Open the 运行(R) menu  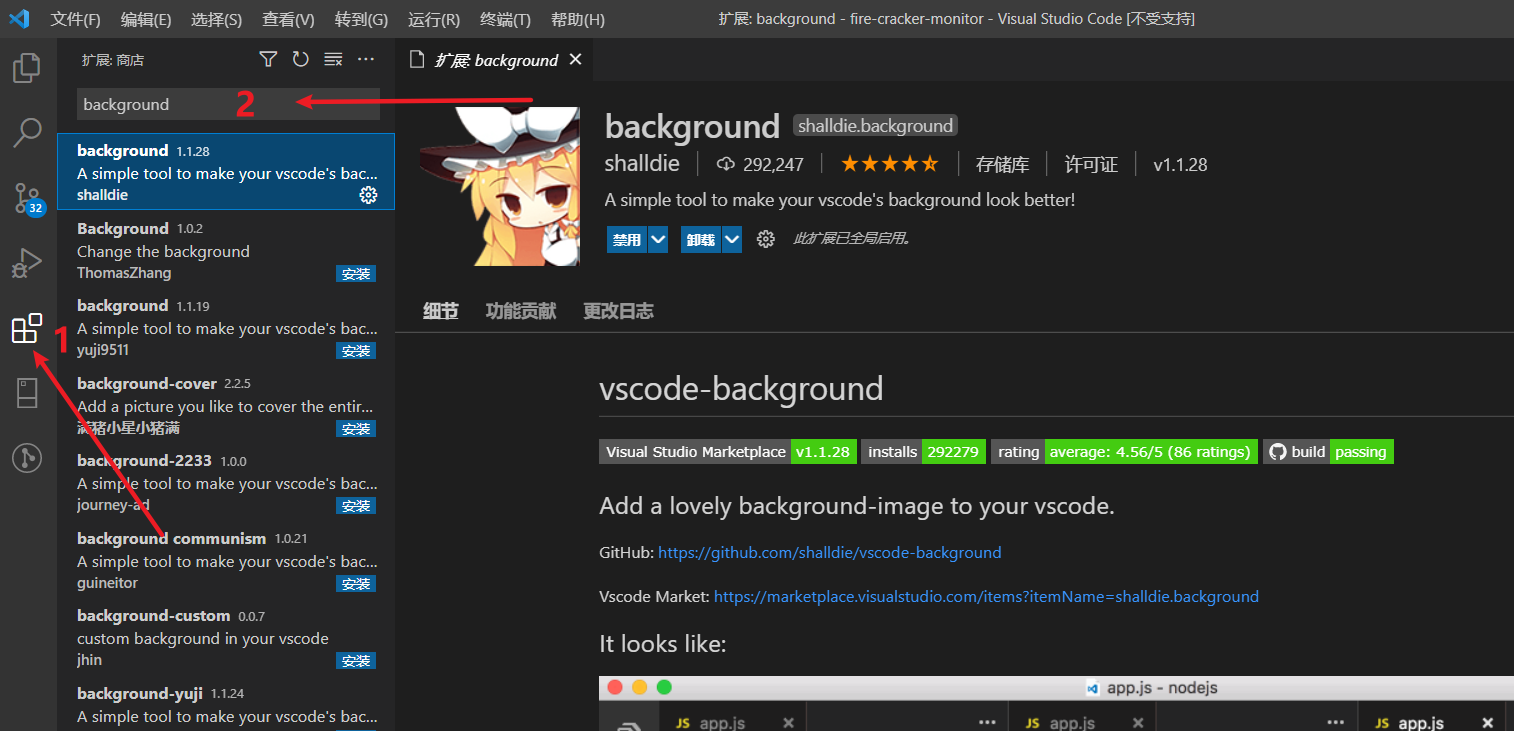click(x=434, y=19)
